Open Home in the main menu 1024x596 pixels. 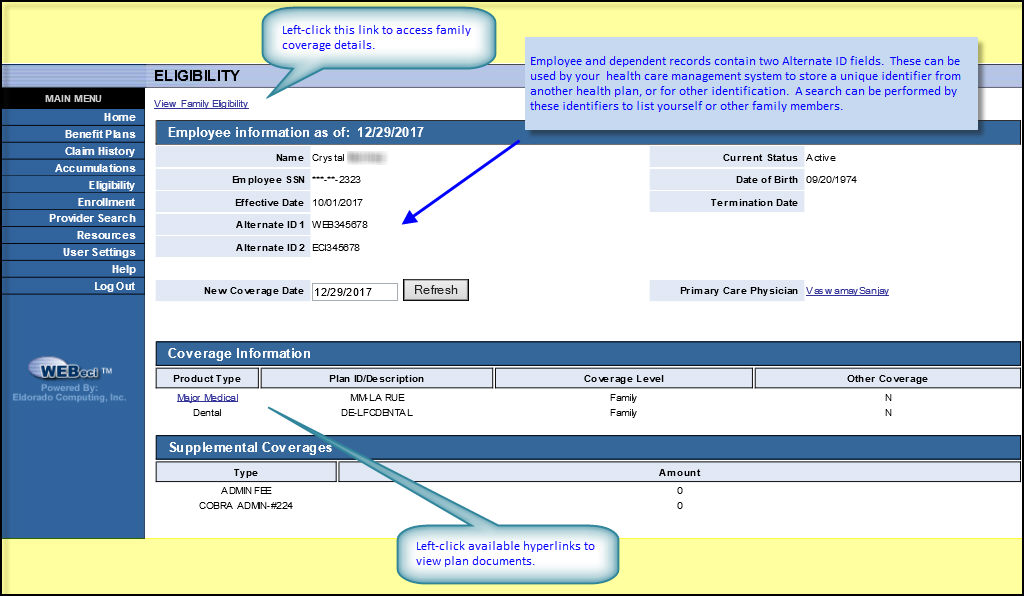[119, 117]
